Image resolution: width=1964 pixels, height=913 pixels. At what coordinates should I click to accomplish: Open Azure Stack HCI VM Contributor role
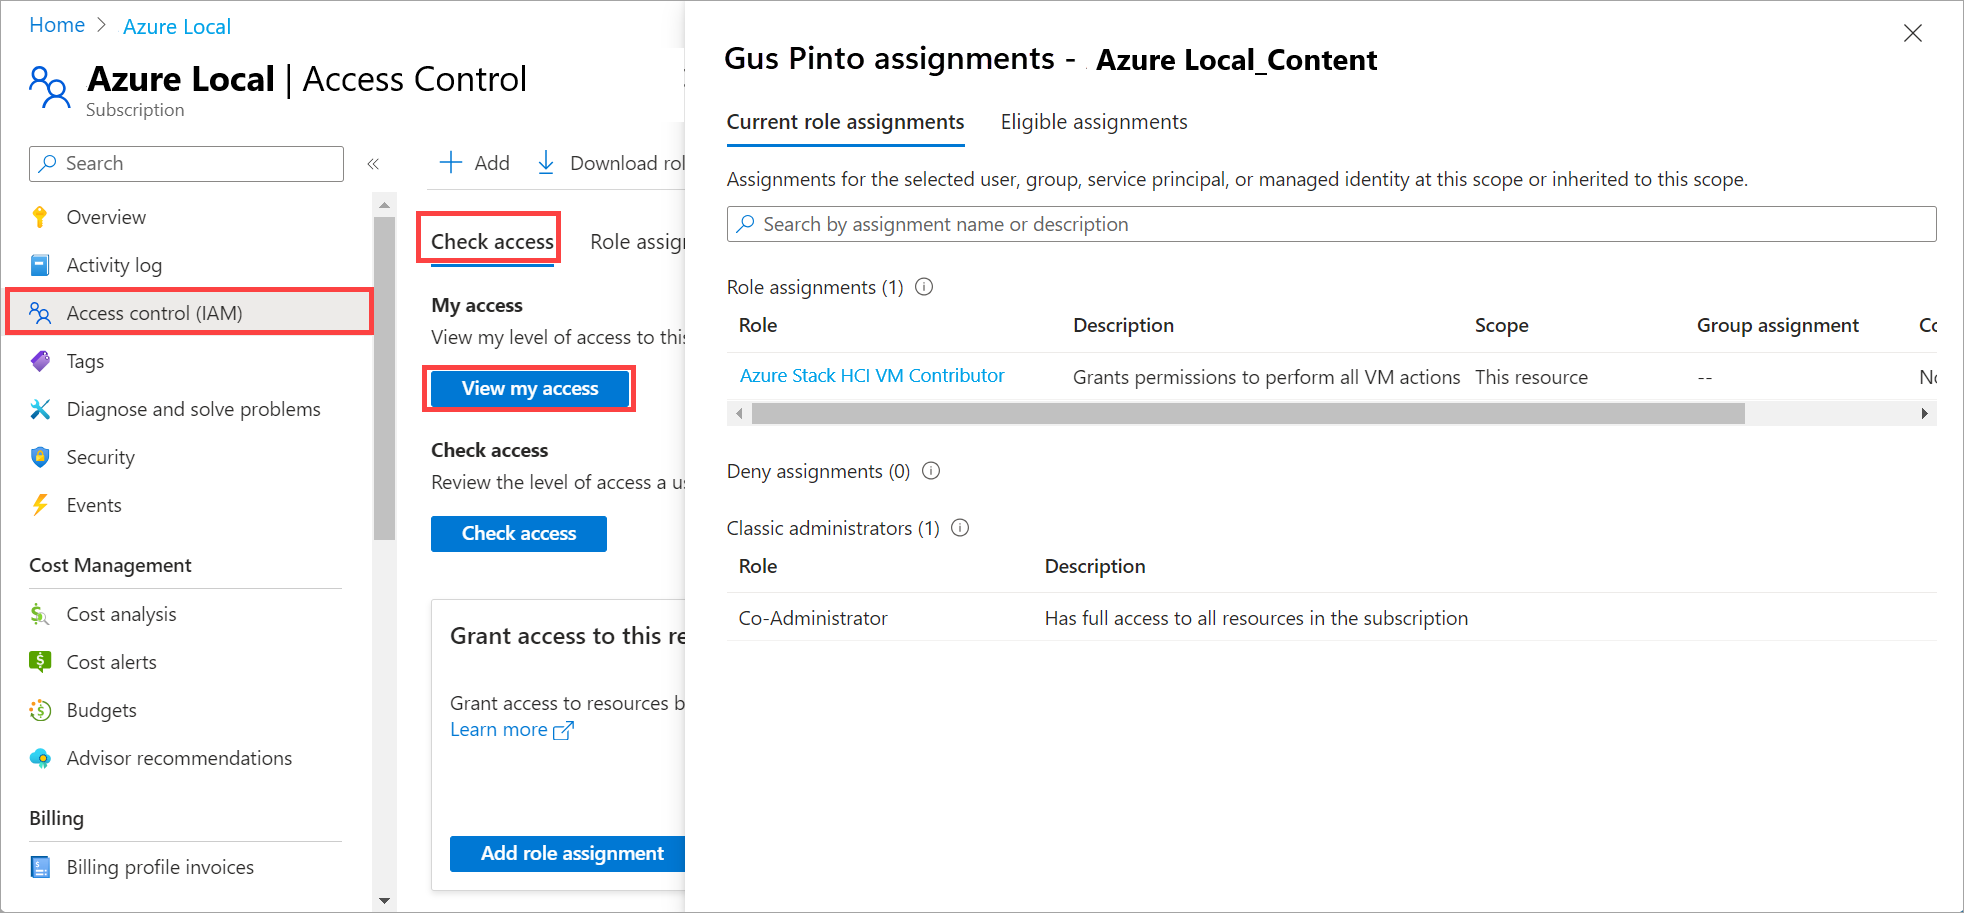coord(872,376)
